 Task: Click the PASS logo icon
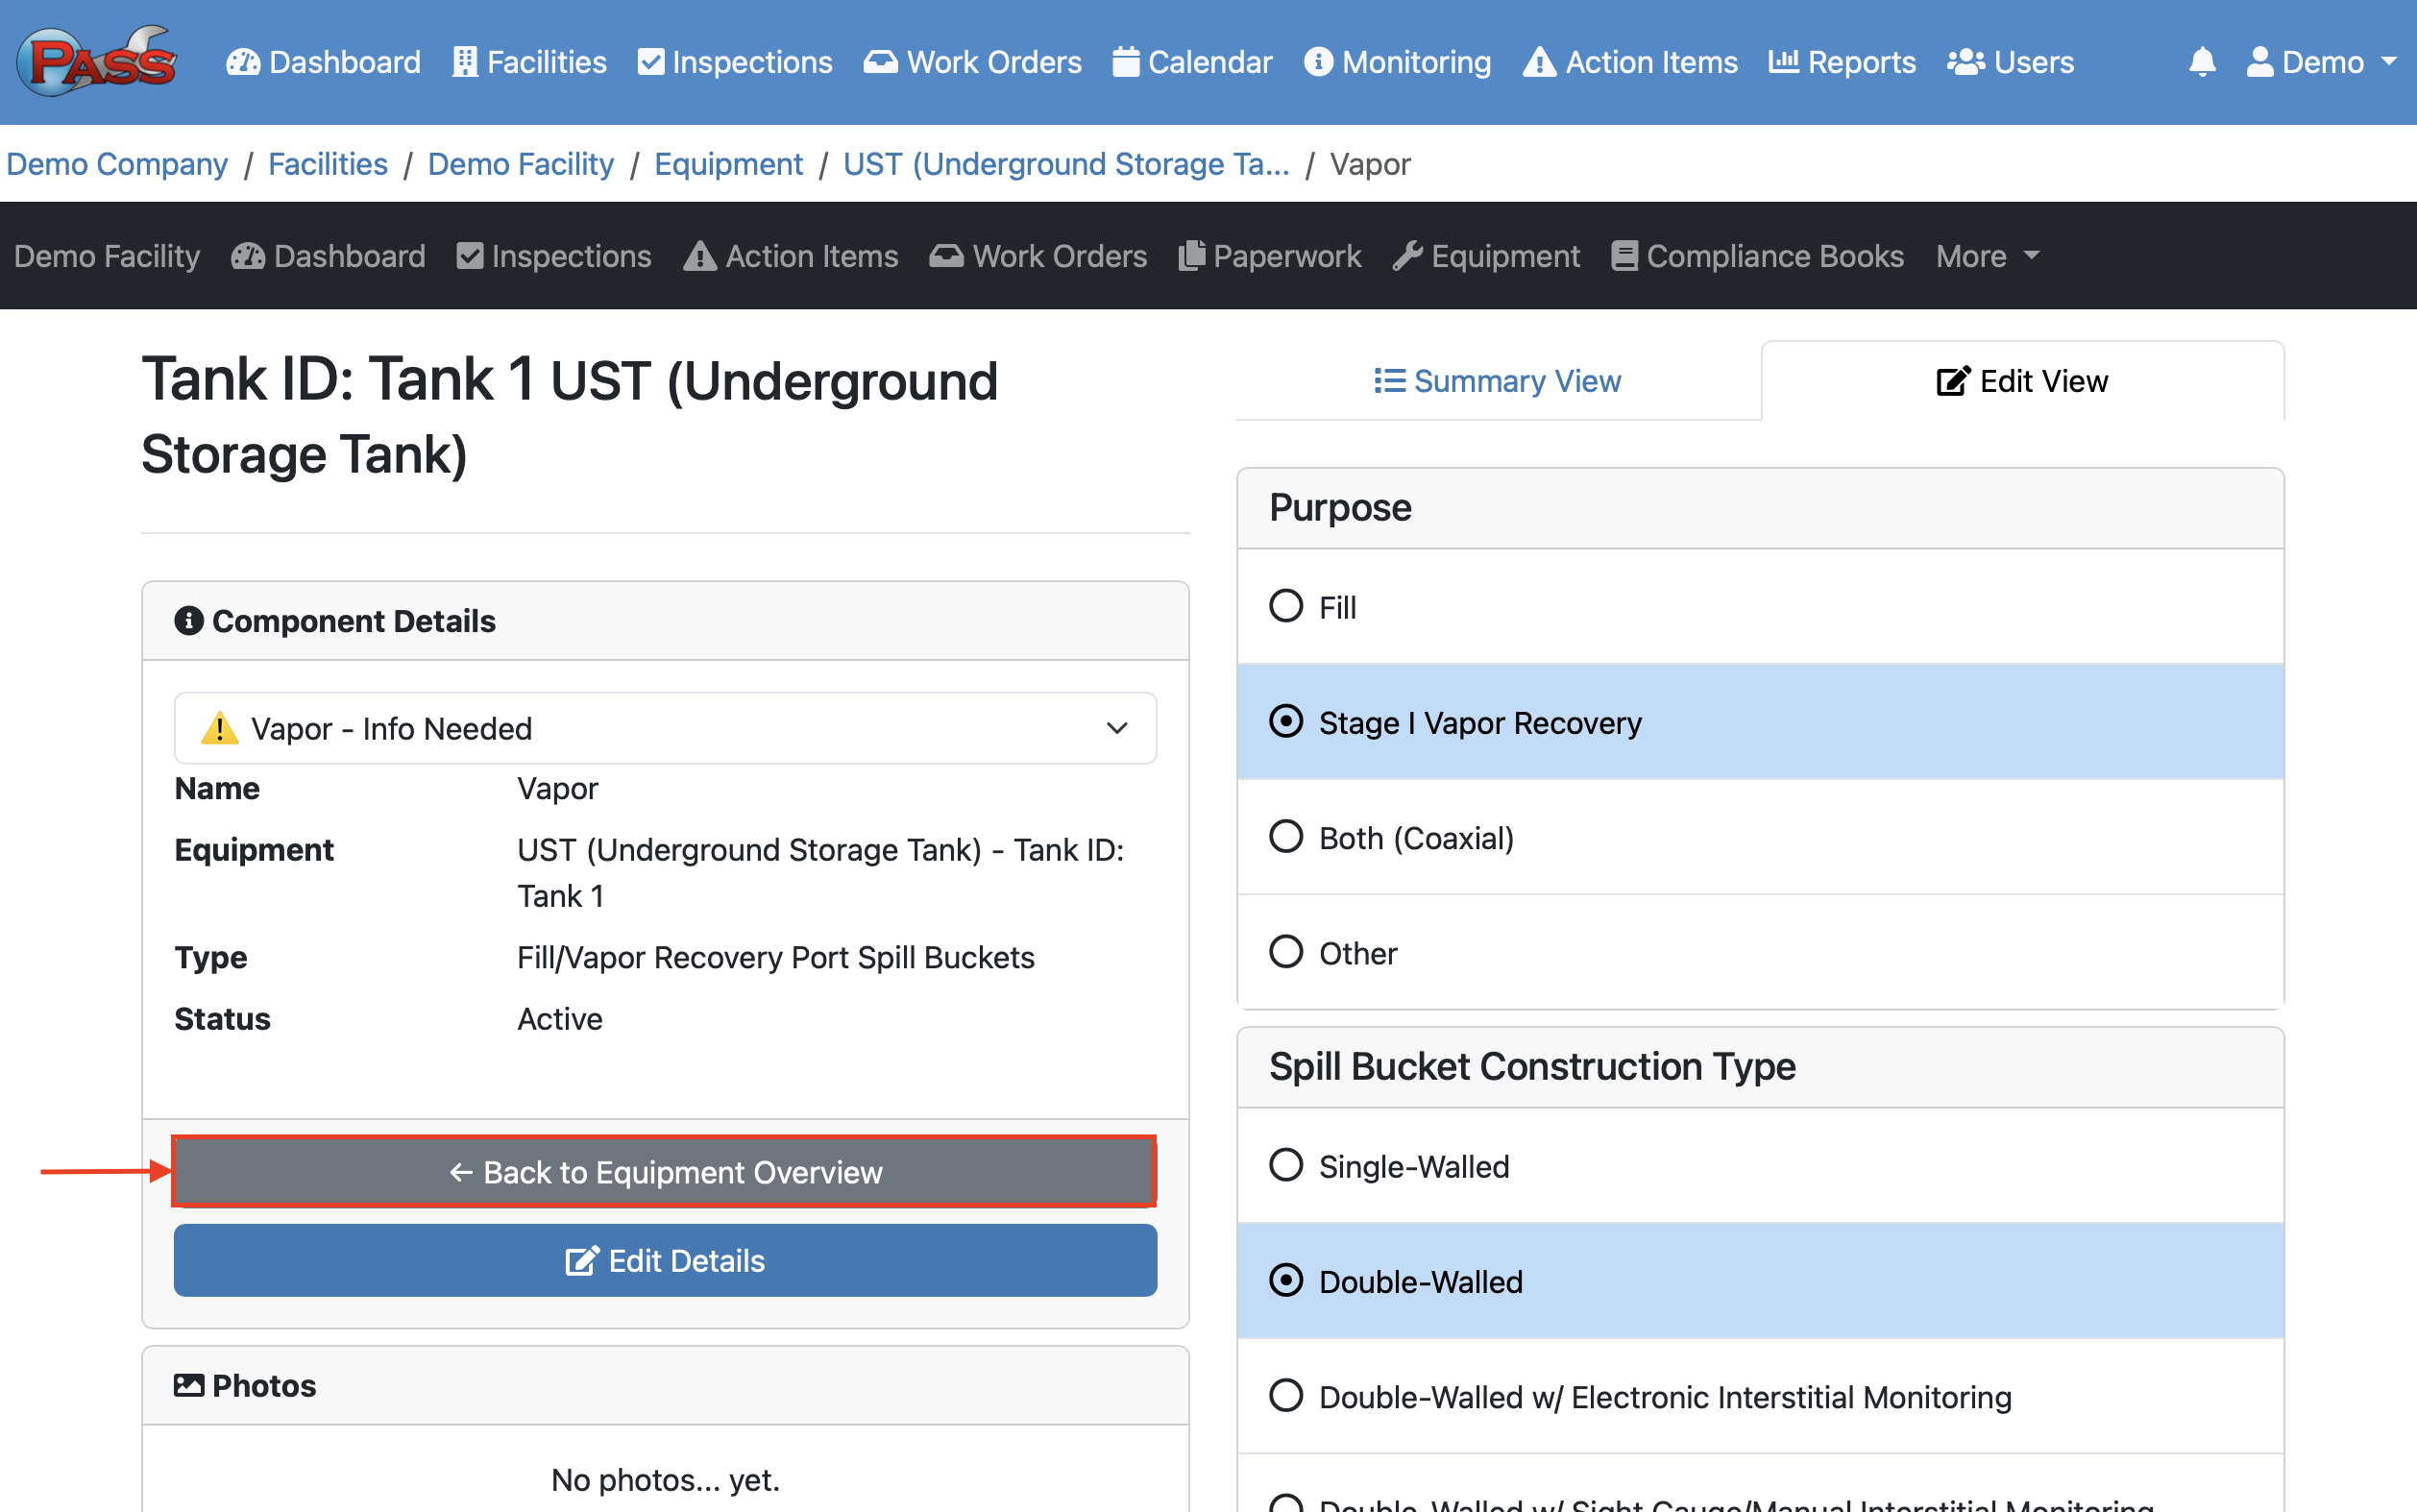pyautogui.click(x=96, y=62)
